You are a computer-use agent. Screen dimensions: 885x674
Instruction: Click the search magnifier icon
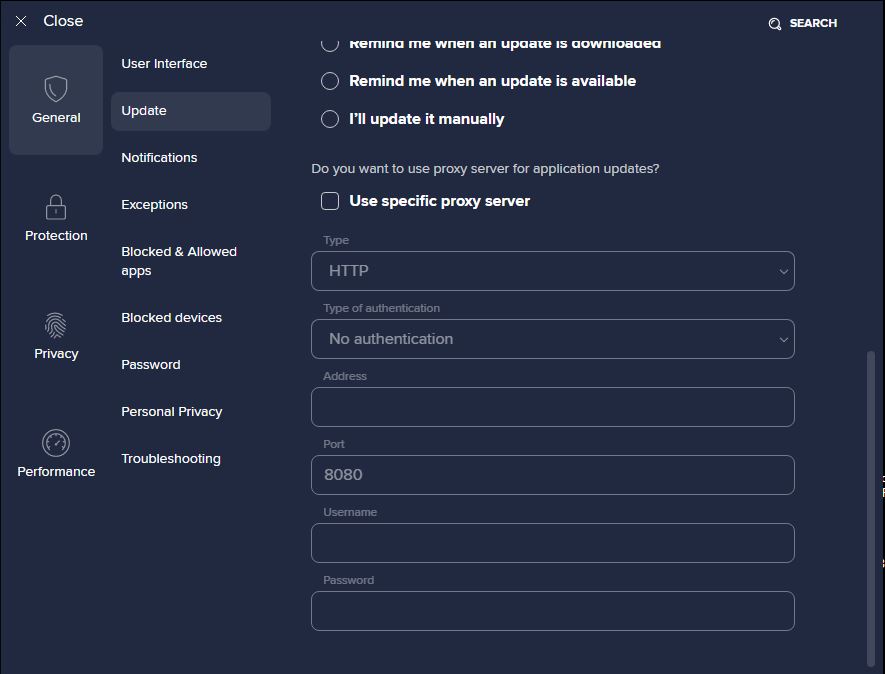coord(774,24)
